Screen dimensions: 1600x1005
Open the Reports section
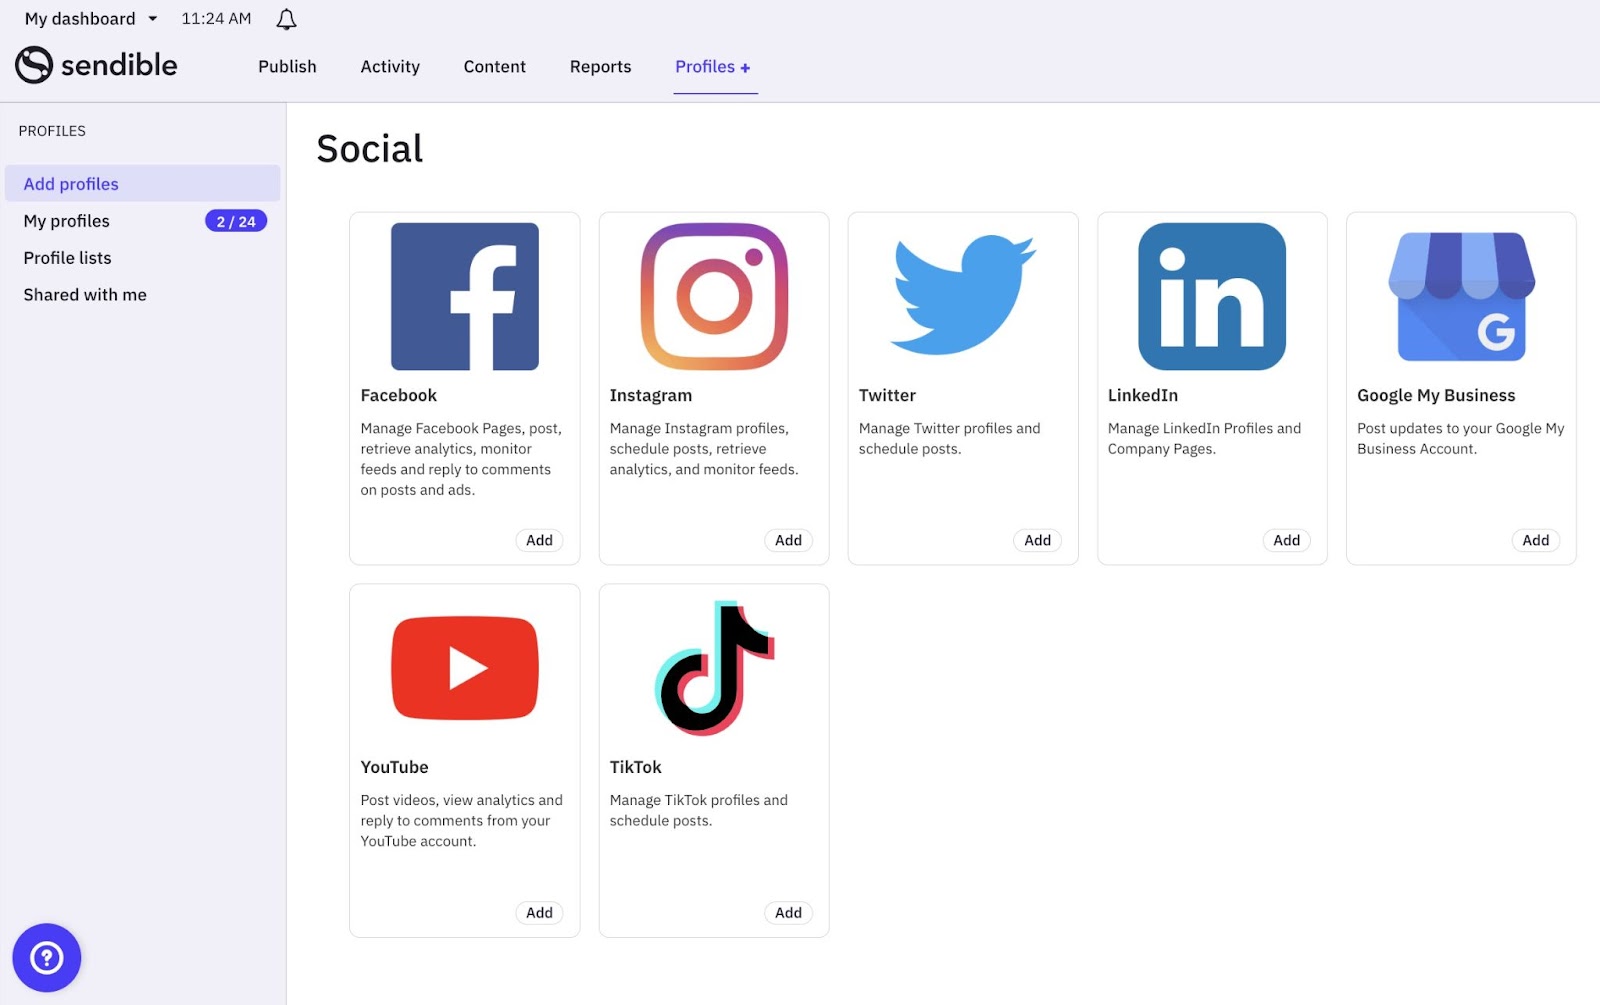(600, 67)
